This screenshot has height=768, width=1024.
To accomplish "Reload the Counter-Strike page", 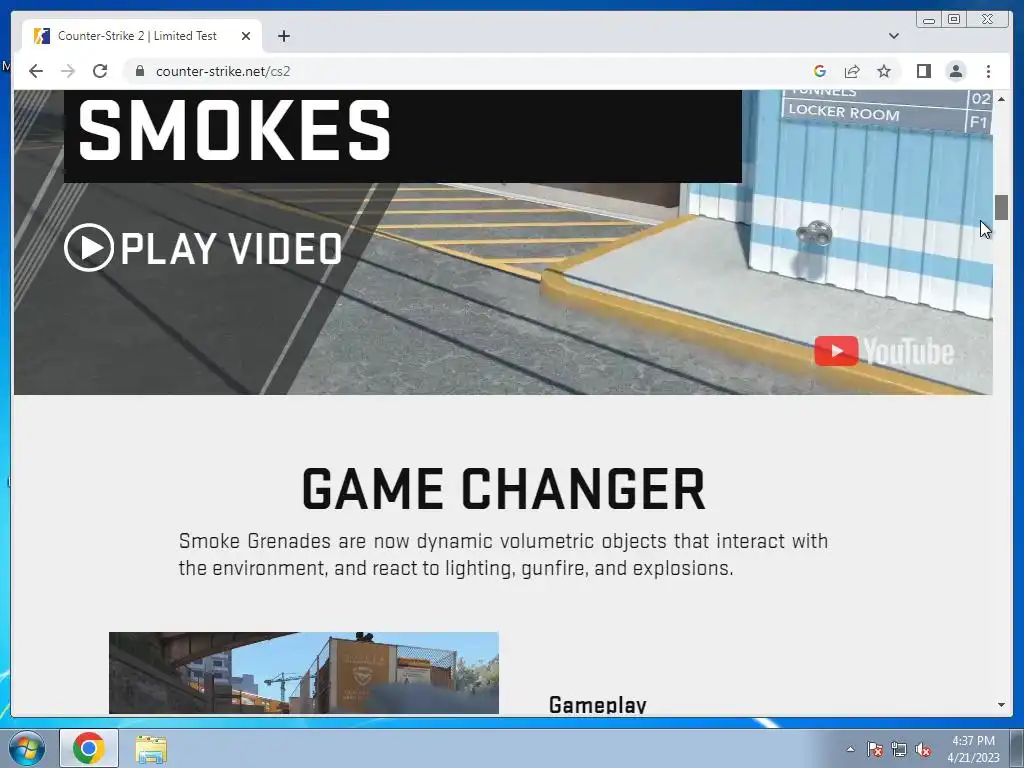I will click(100, 71).
